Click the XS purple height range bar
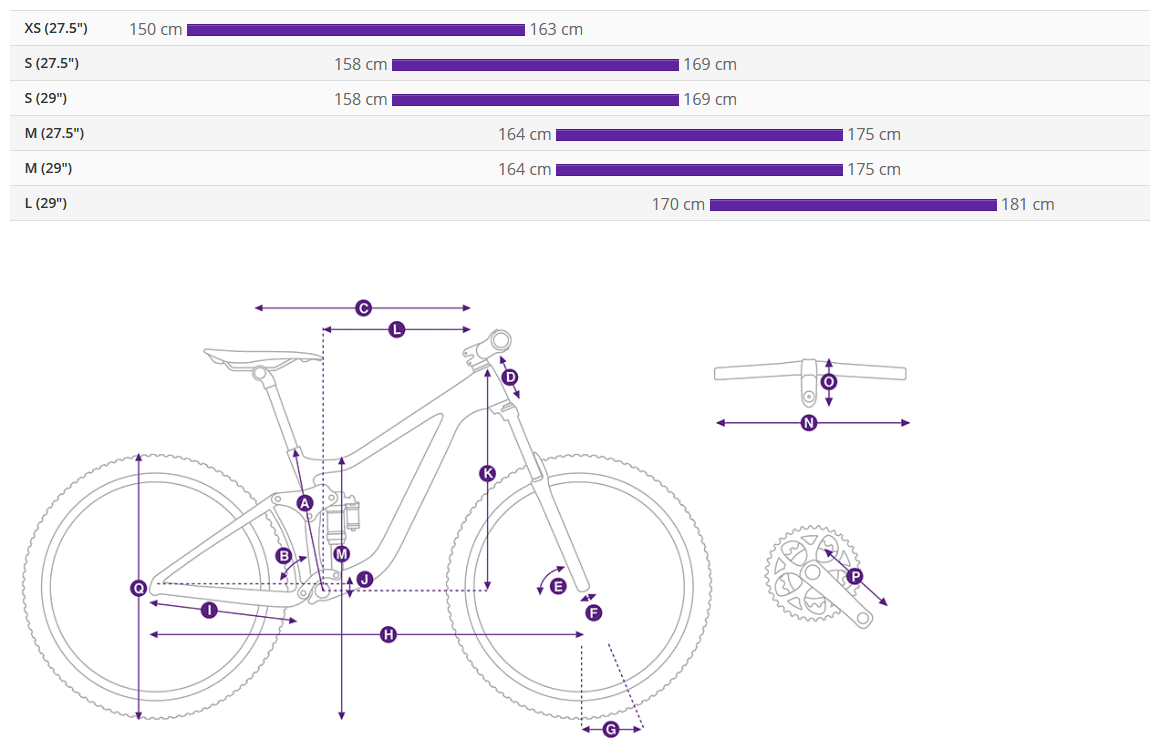Image resolution: width=1171 pixels, height=745 pixels. coord(355,30)
